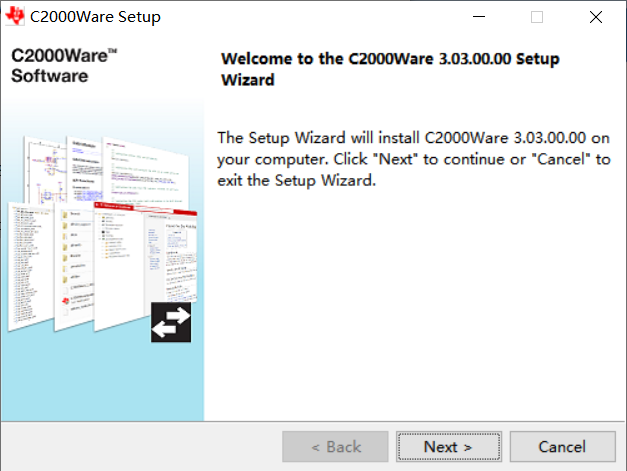Click the Setup Wizard description paragraph
This screenshot has width=627, height=471.
click(x=413, y=159)
